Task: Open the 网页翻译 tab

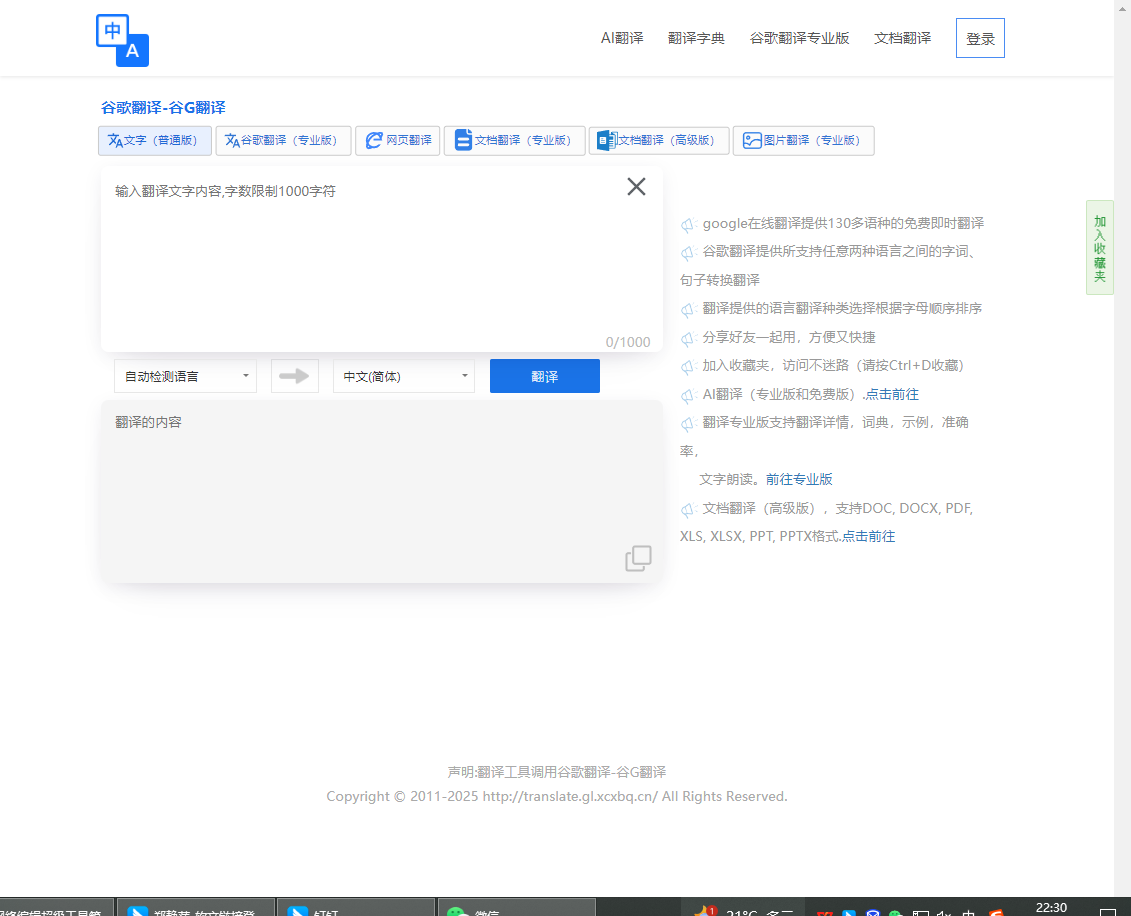Action: point(398,141)
